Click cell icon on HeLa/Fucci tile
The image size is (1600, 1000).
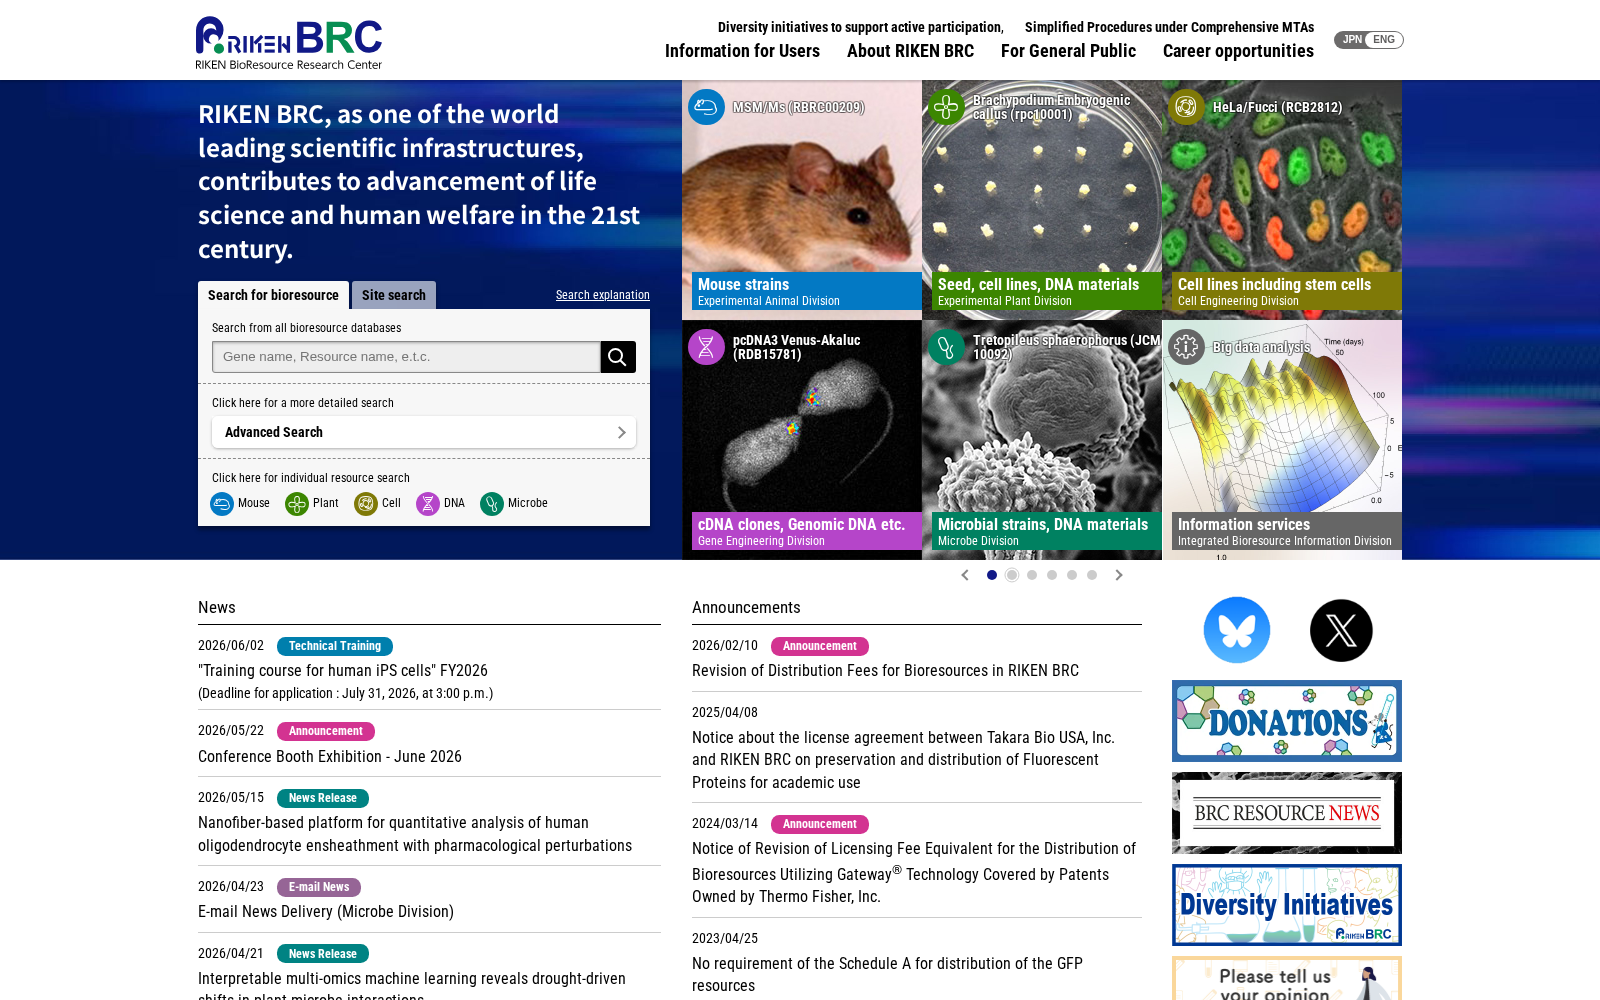[x=1186, y=107]
